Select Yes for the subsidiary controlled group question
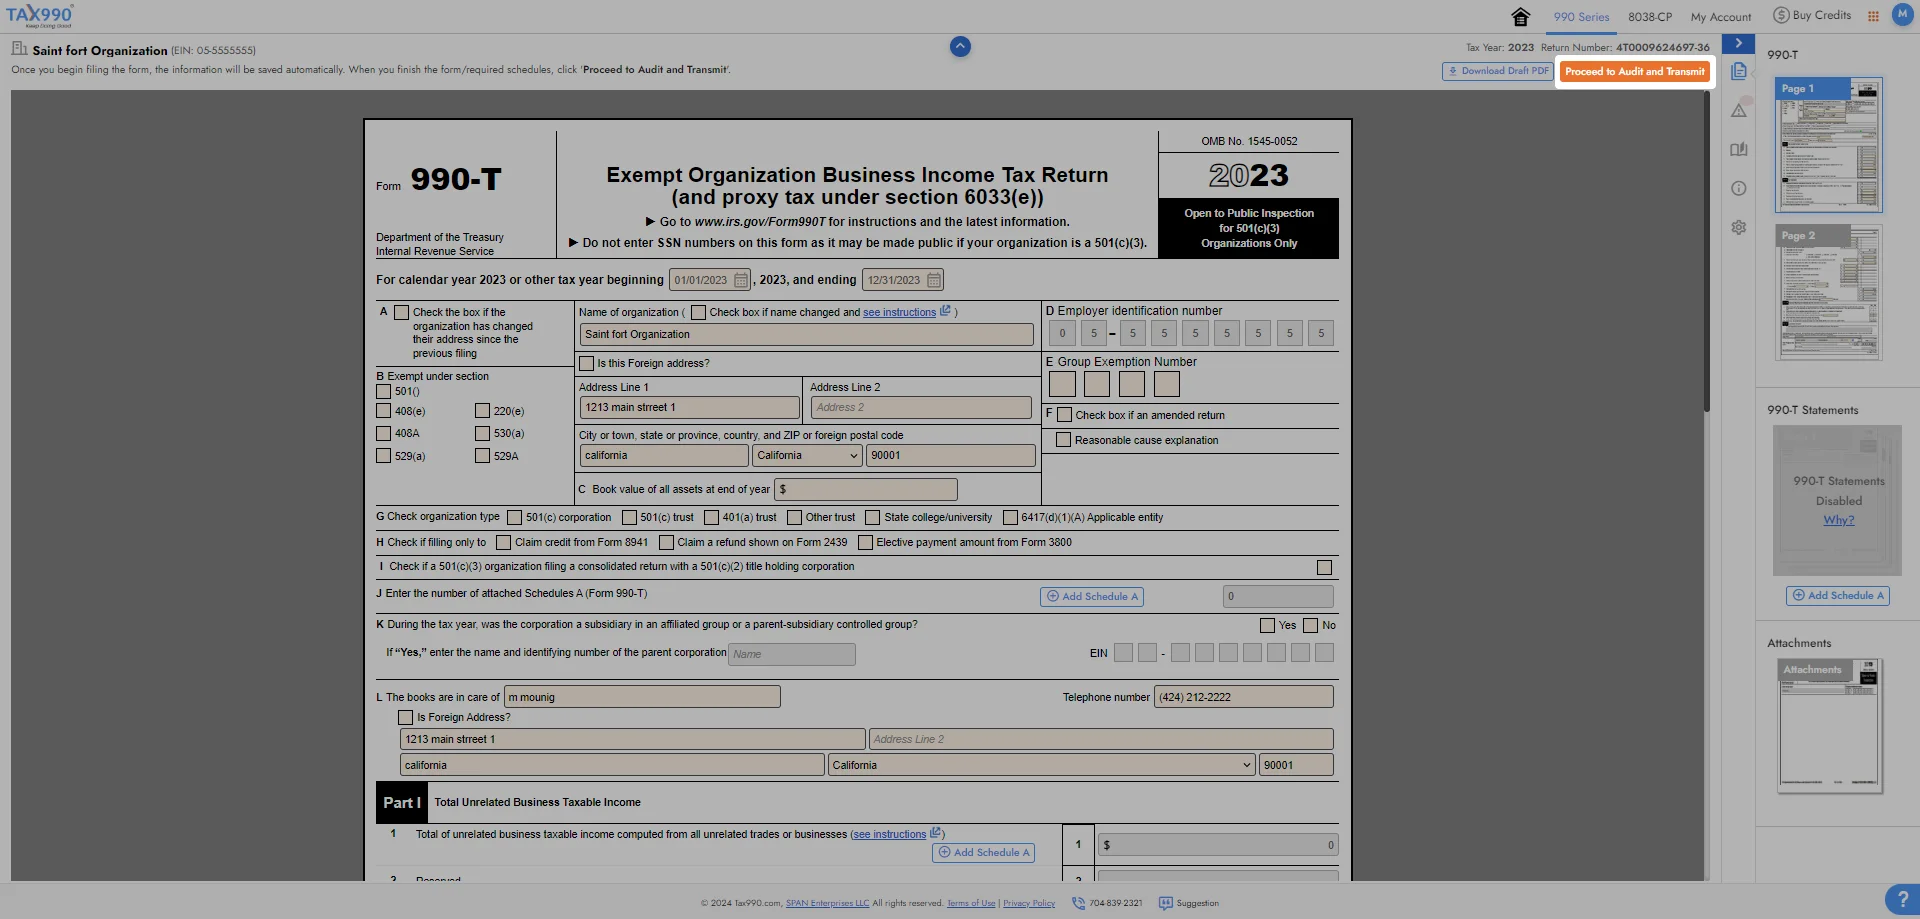 (x=1265, y=625)
